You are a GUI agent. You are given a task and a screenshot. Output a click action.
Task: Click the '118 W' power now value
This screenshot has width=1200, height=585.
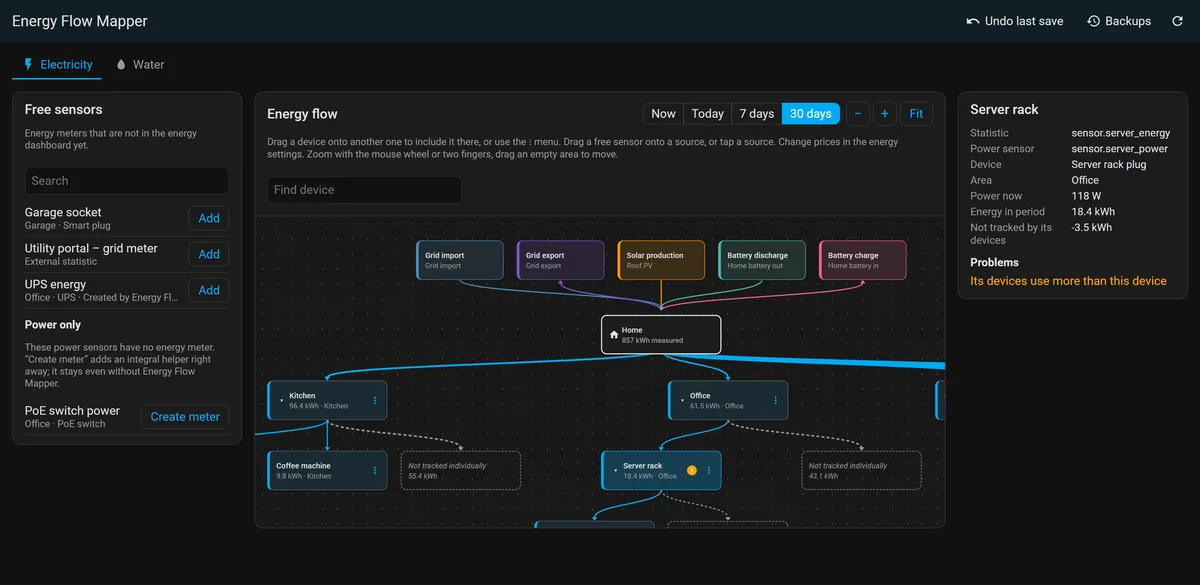coord(1086,196)
